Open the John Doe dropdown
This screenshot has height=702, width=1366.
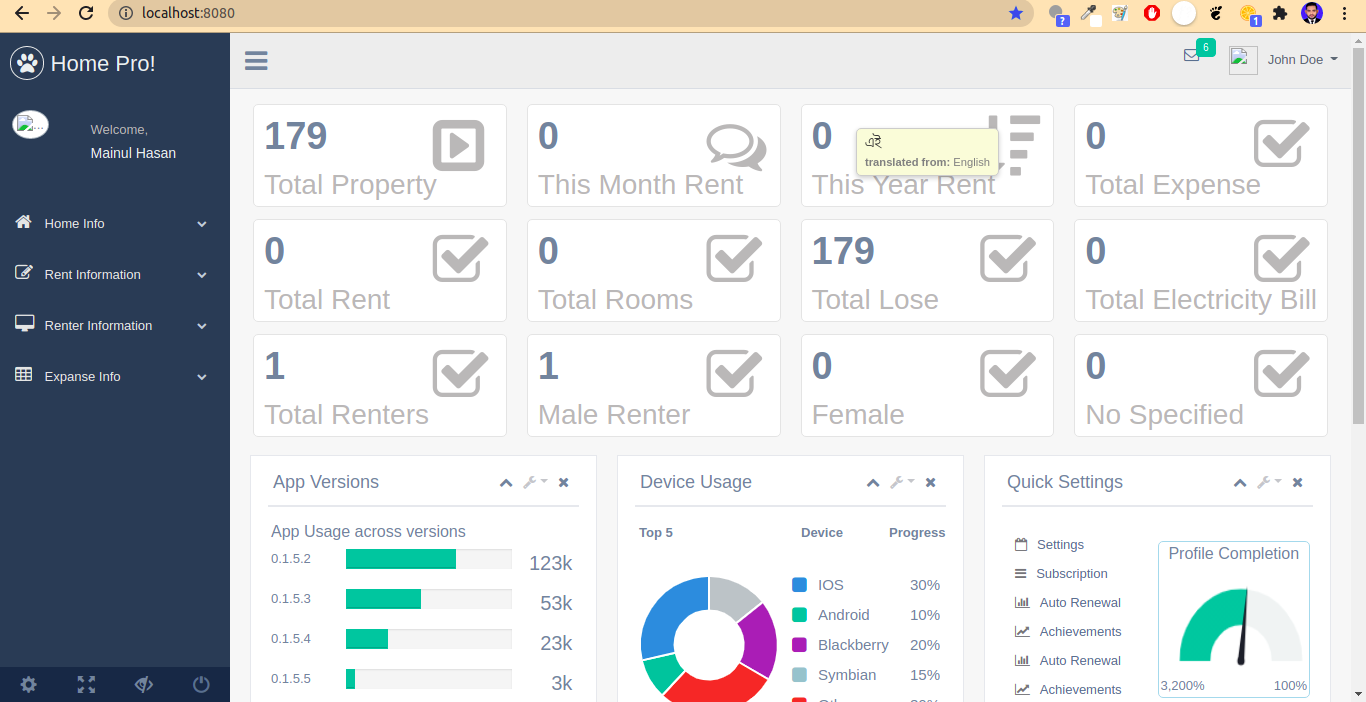1301,59
